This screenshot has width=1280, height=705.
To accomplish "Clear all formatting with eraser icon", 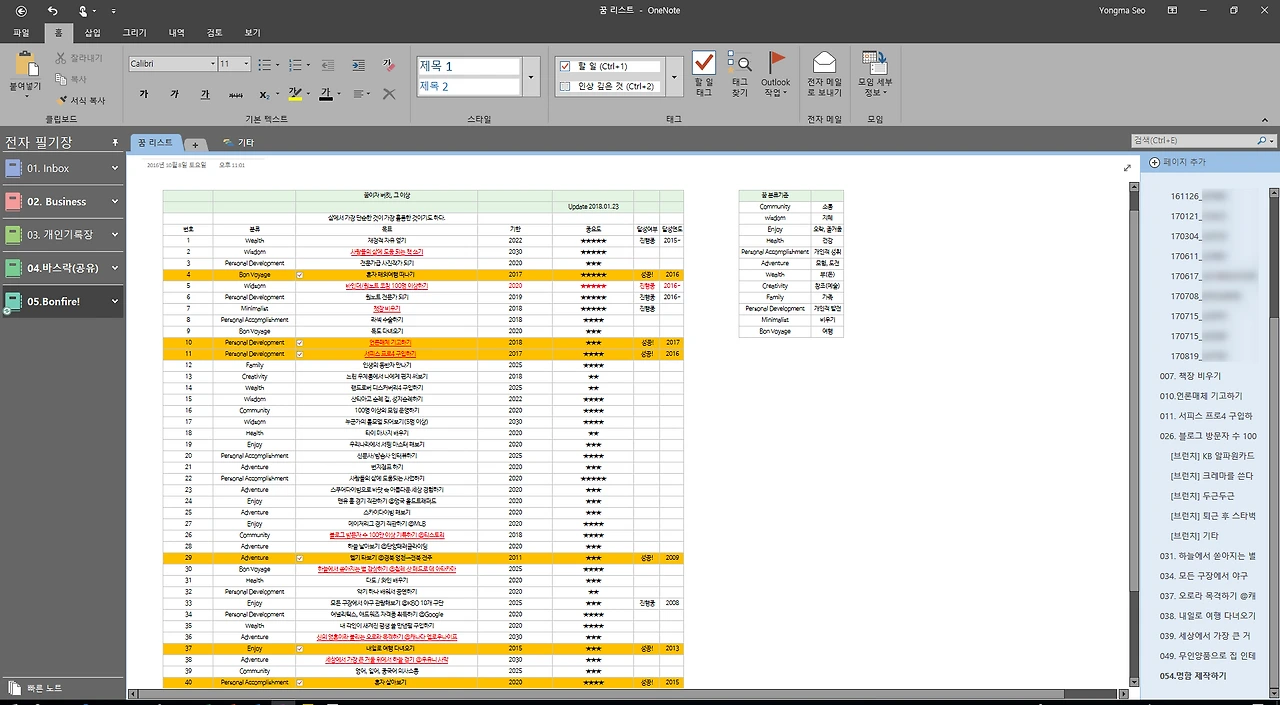I will [x=389, y=64].
